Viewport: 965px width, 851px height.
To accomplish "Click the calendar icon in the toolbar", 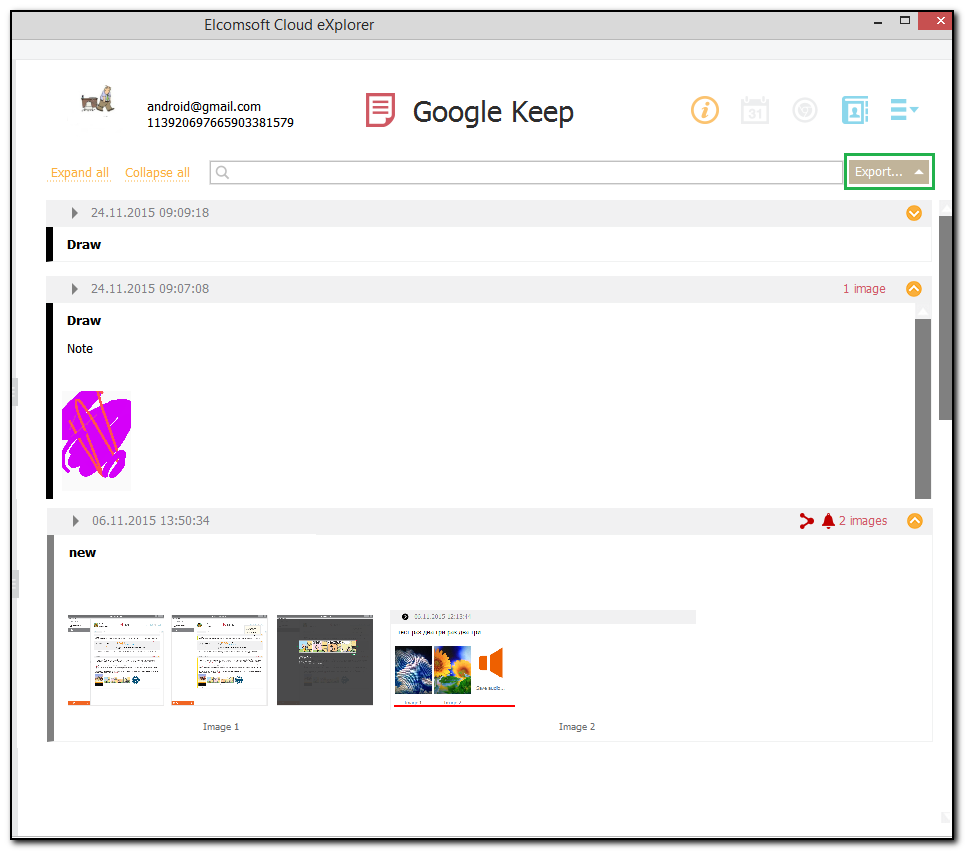I will (755, 110).
